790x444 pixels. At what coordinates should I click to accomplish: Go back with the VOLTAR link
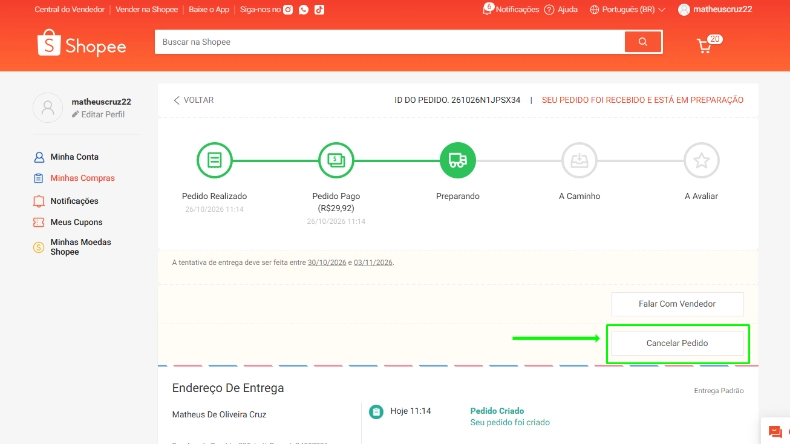193,100
